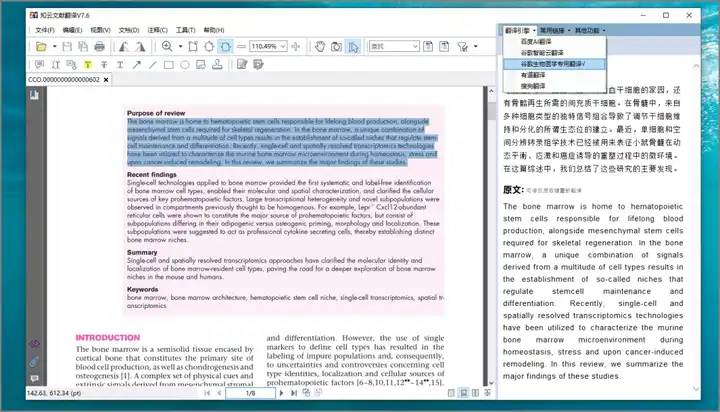
Task: Click the 1/8 page number field
Action: (250, 393)
